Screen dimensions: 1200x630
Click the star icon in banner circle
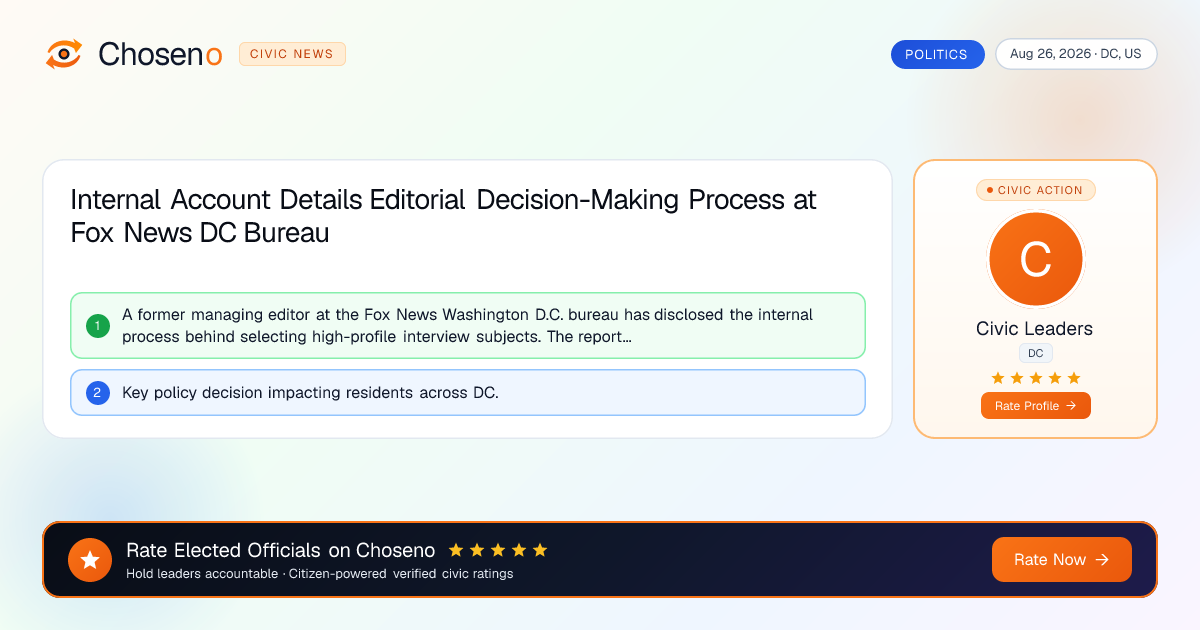(x=90, y=560)
